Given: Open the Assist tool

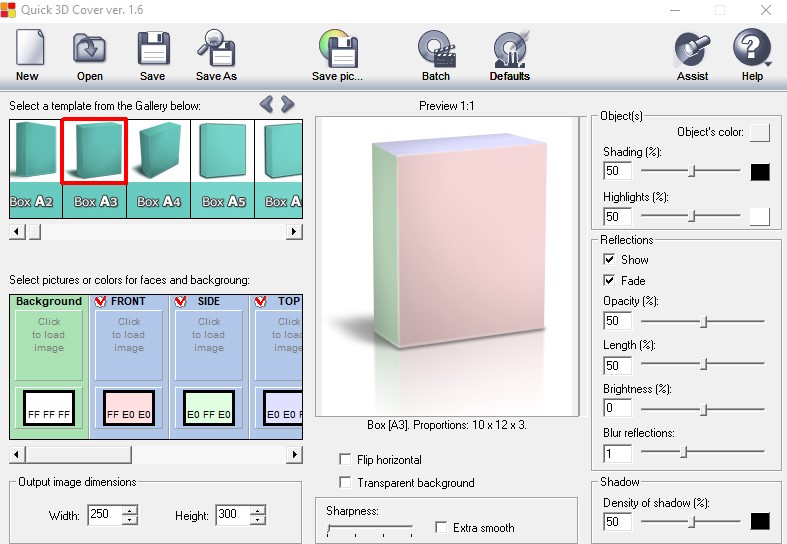Looking at the screenshot, I should pos(692,50).
